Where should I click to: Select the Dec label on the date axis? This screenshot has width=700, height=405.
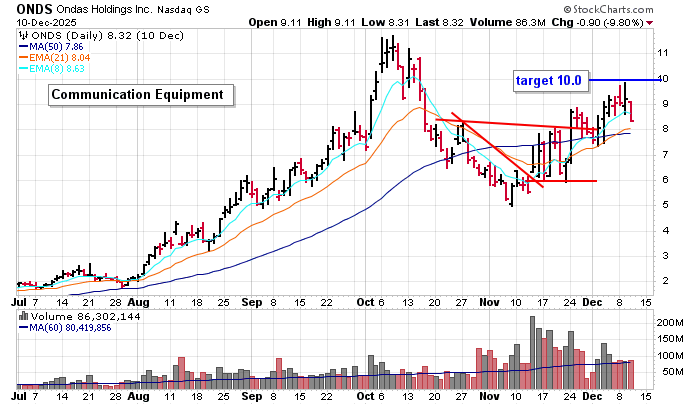pyautogui.click(x=594, y=300)
